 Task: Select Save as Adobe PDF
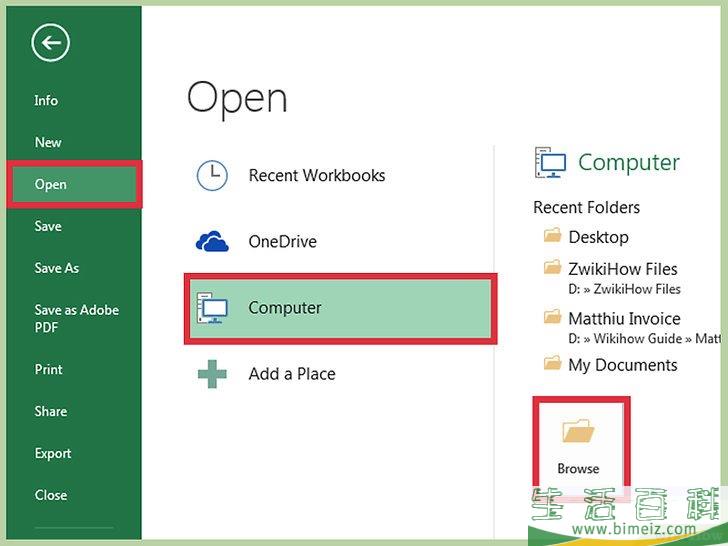(77, 318)
